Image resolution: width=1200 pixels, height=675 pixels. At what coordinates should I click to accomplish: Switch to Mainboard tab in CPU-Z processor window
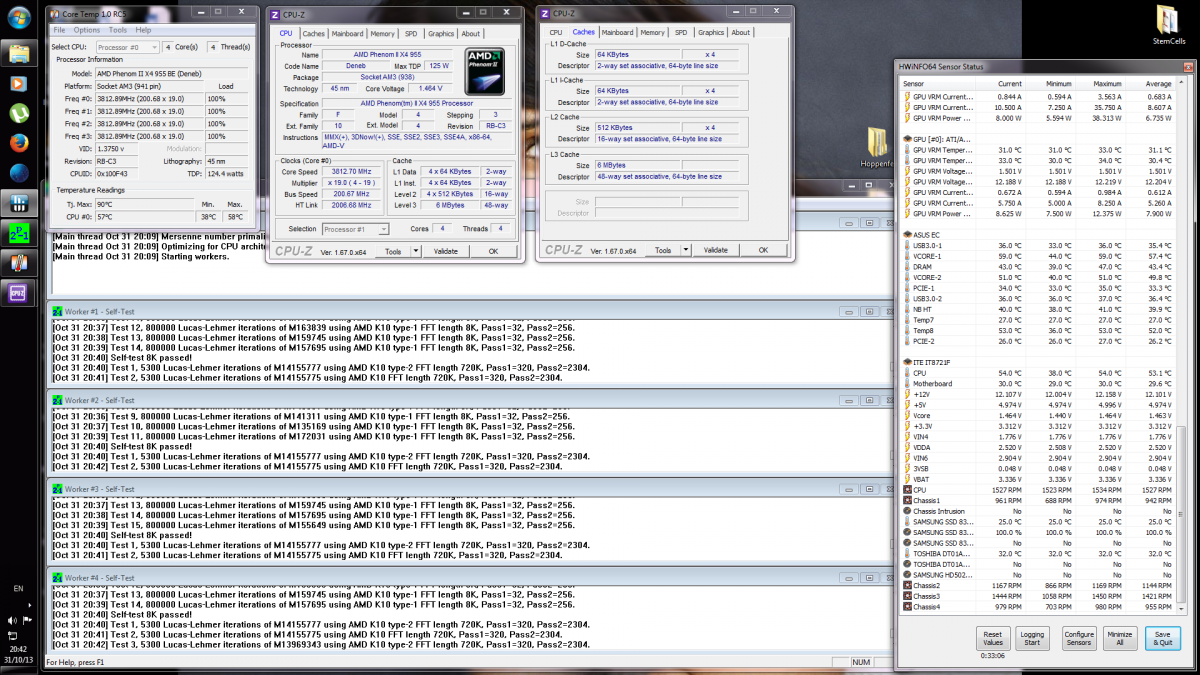click(347, 33)
